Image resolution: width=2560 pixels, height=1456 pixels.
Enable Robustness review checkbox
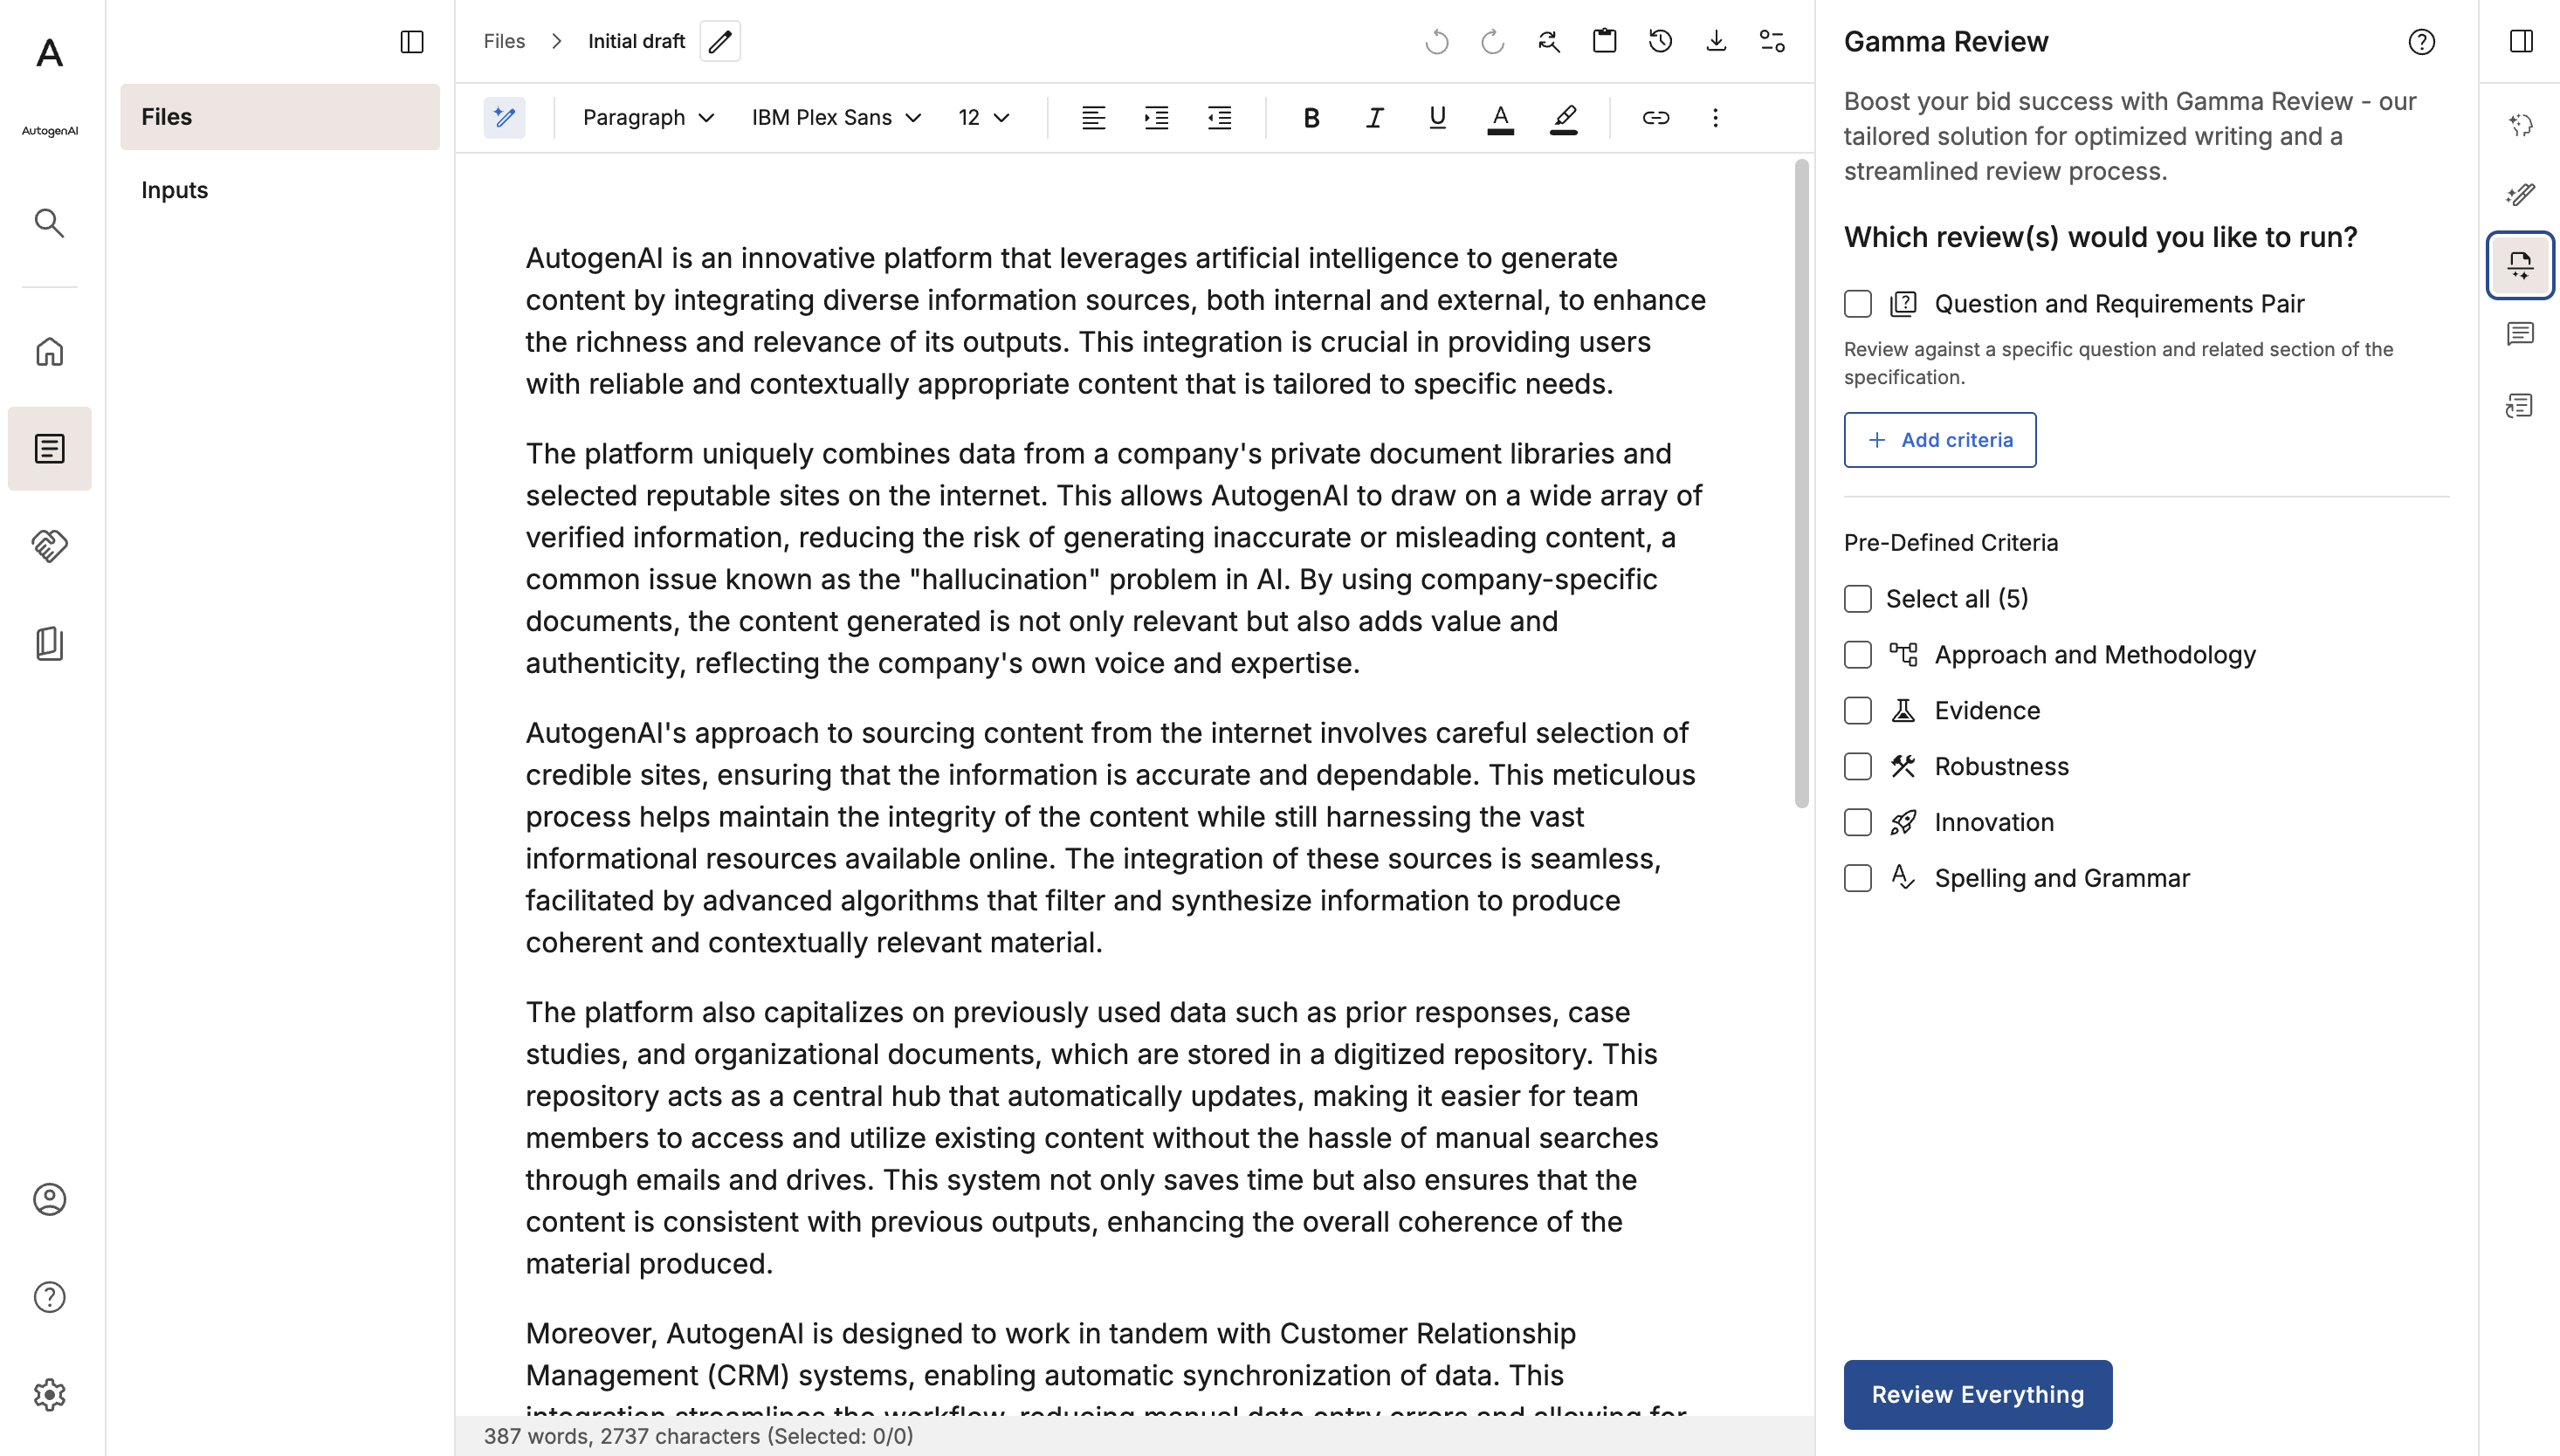click(1858, 766)
